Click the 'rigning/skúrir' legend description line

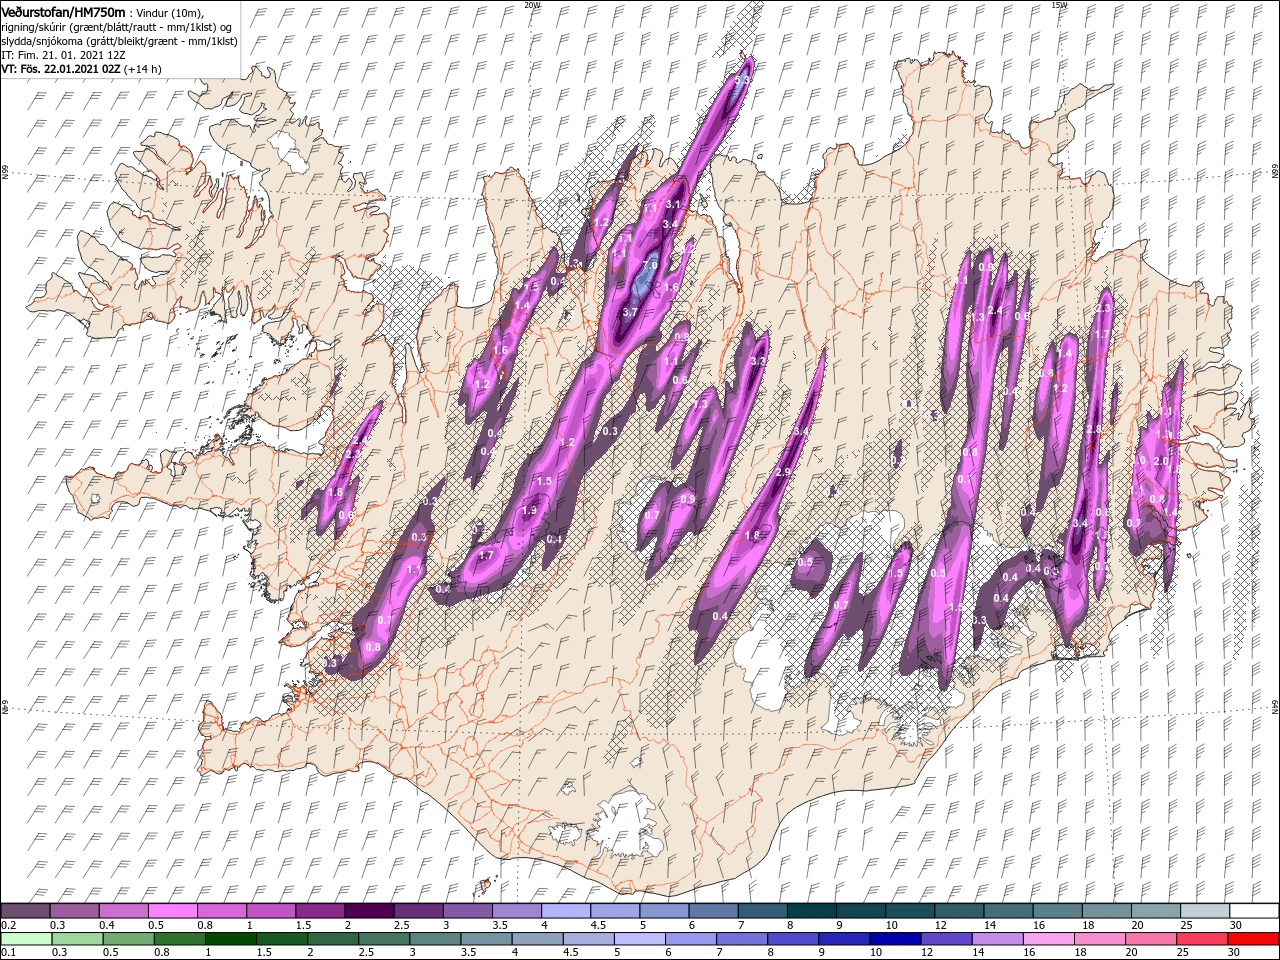coord(116,26)
